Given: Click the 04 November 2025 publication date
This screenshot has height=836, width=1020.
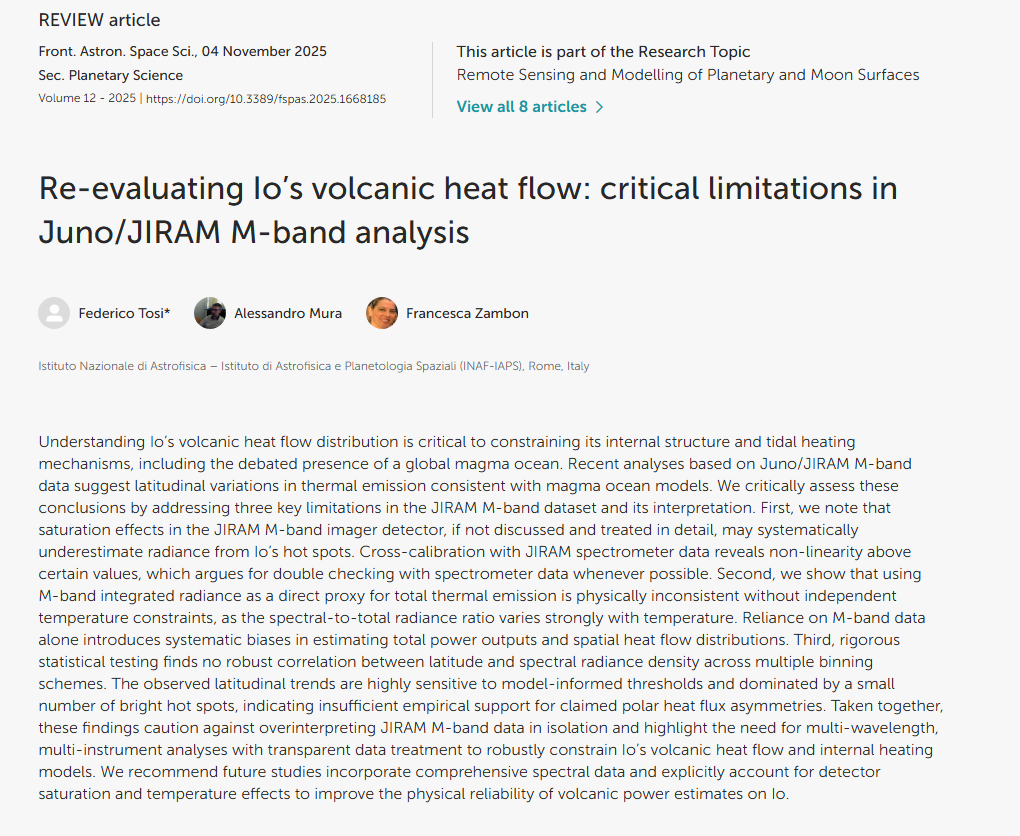Looking at the screenshot, I should point(273,51).
